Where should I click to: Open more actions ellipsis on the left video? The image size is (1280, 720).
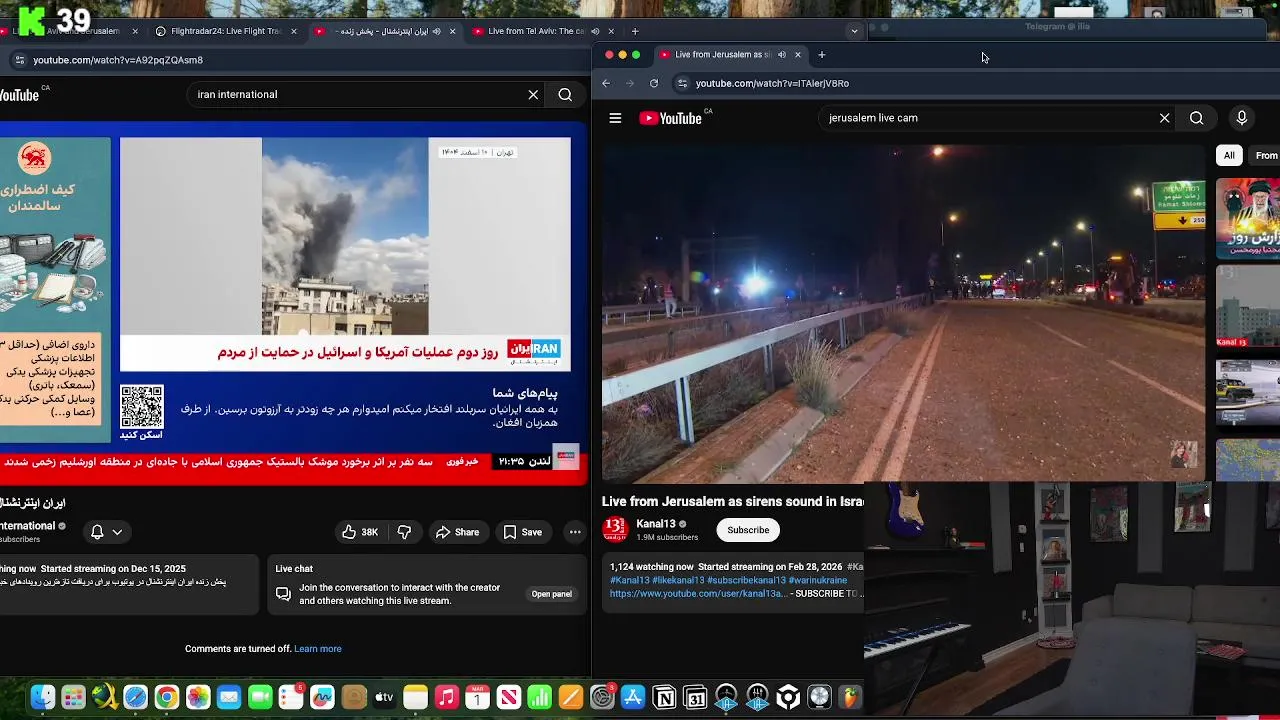pos(575,532)
